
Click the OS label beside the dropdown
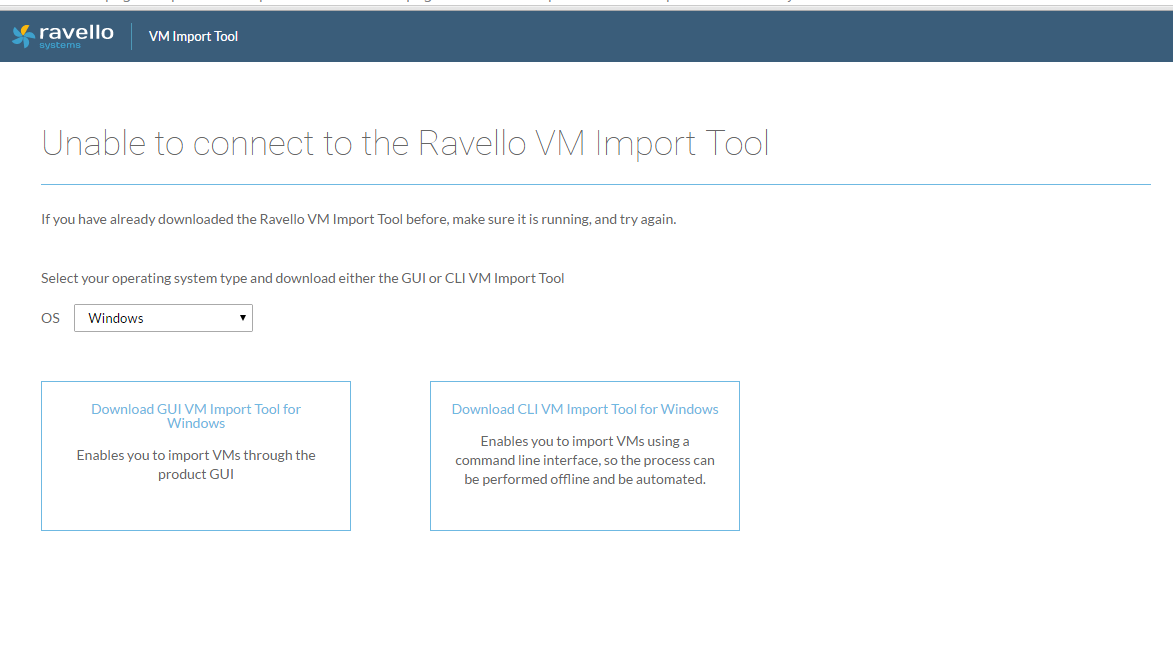pyautogui.click(x=50, y=318)
